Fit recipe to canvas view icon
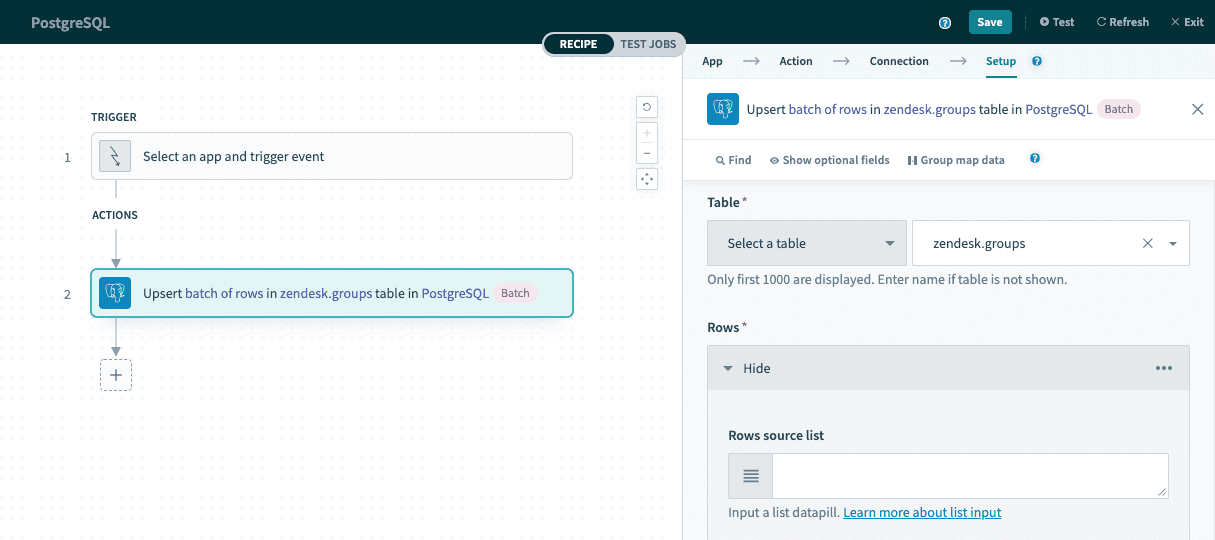This screenshot has height=540, width=1215. pos(647,179)
